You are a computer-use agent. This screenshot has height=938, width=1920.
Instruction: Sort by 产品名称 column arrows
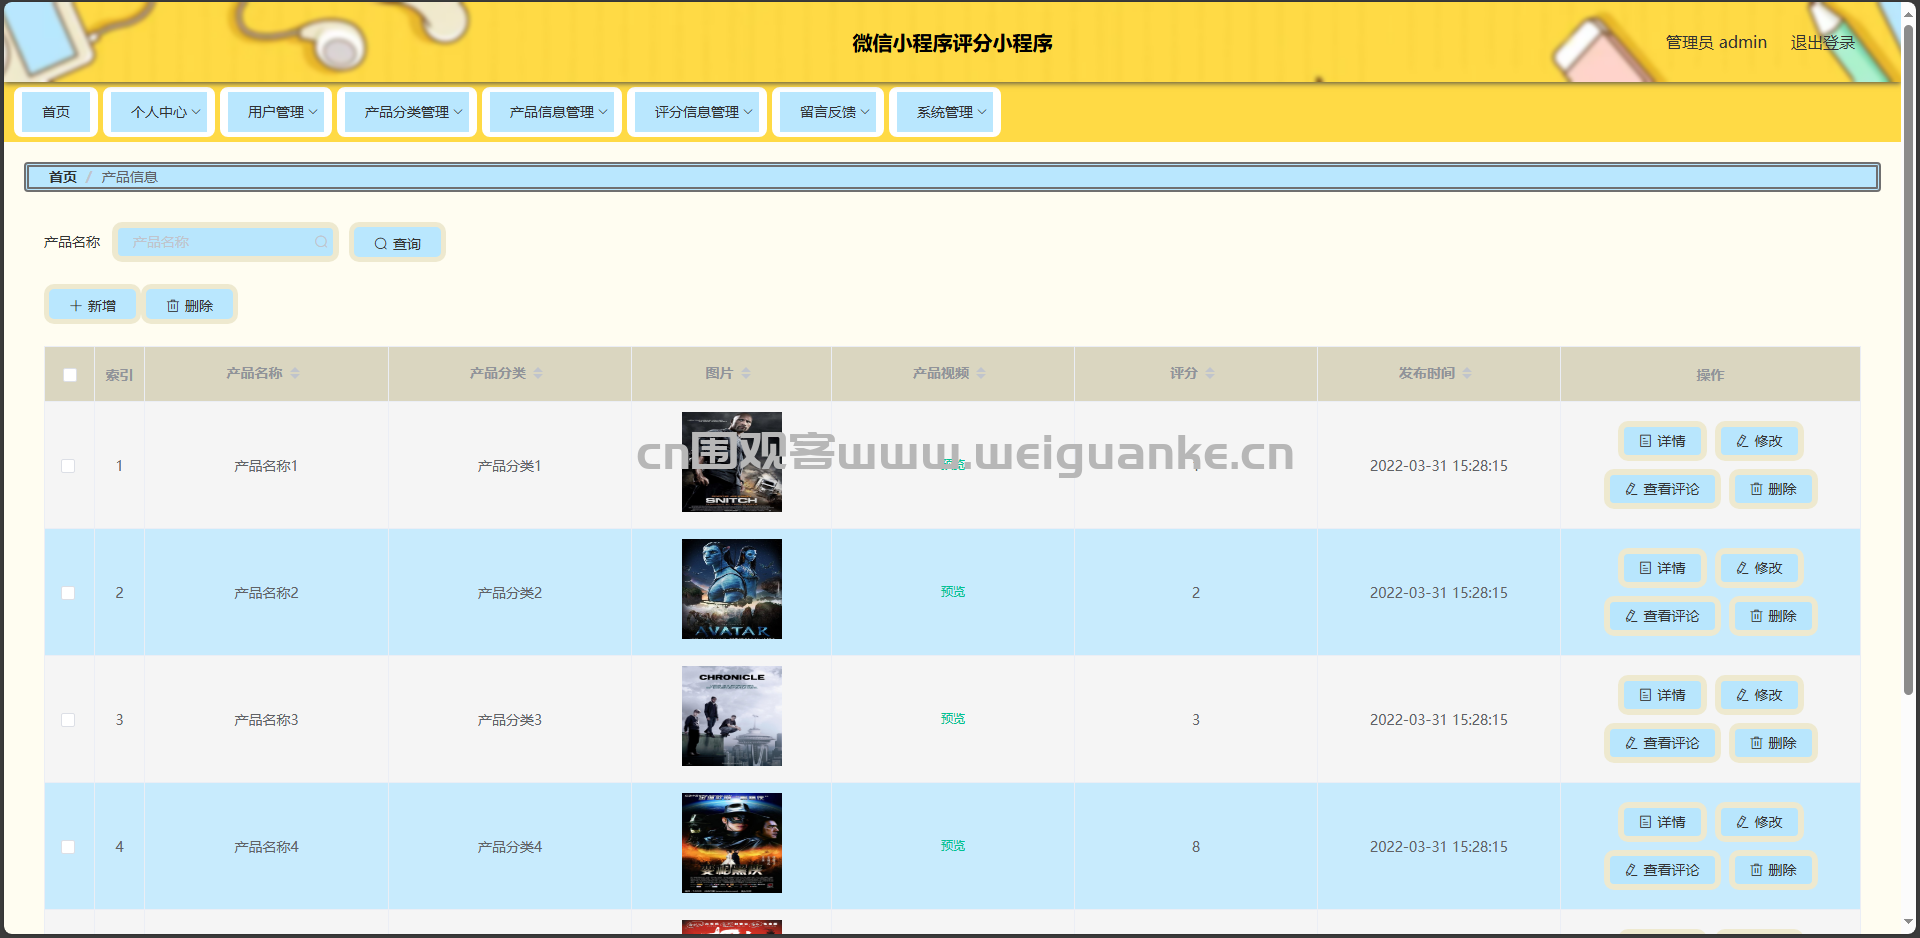[x=295, y=373]
